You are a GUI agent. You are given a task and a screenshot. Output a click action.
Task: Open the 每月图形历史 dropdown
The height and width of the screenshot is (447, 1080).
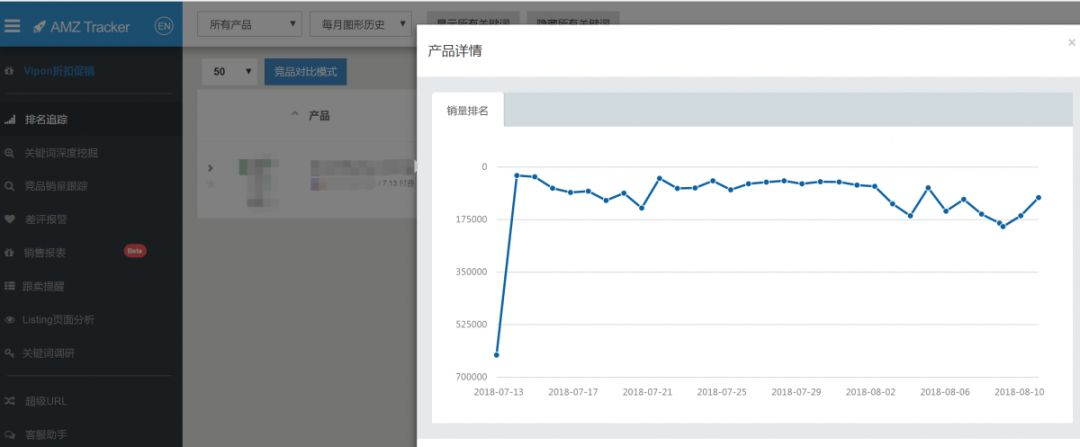point(361,24)
